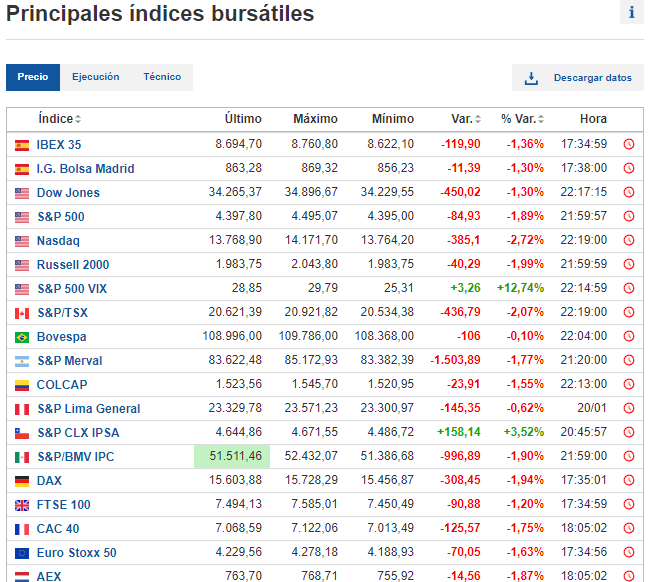
Task: Click the clock icon in Bovespa row
Action: coord(628,336)
